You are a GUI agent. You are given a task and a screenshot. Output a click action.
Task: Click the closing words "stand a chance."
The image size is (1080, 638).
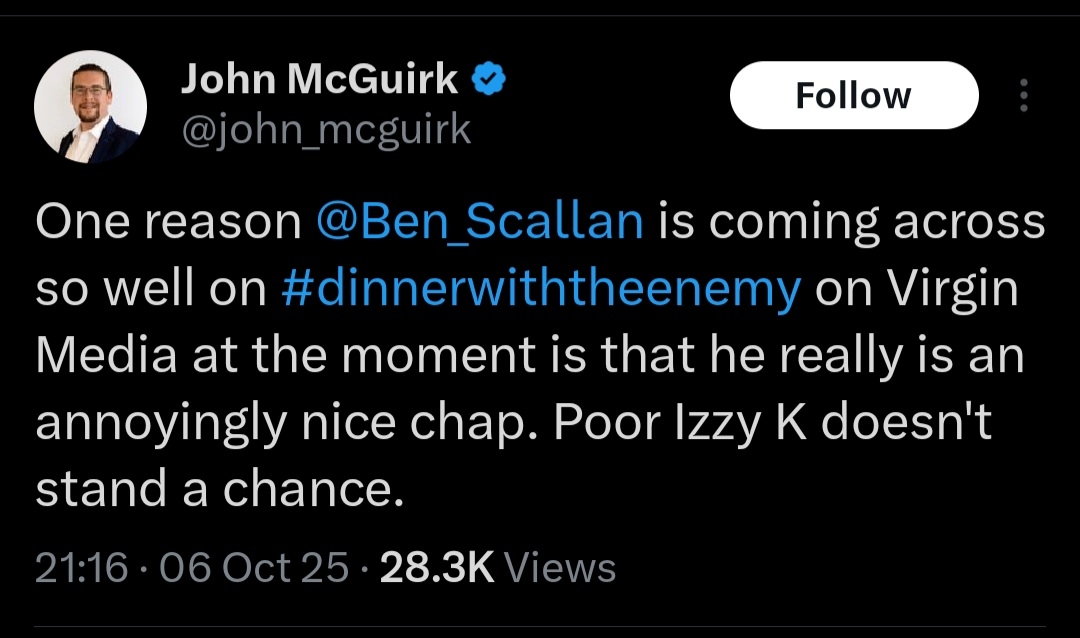tap(219, 490)
